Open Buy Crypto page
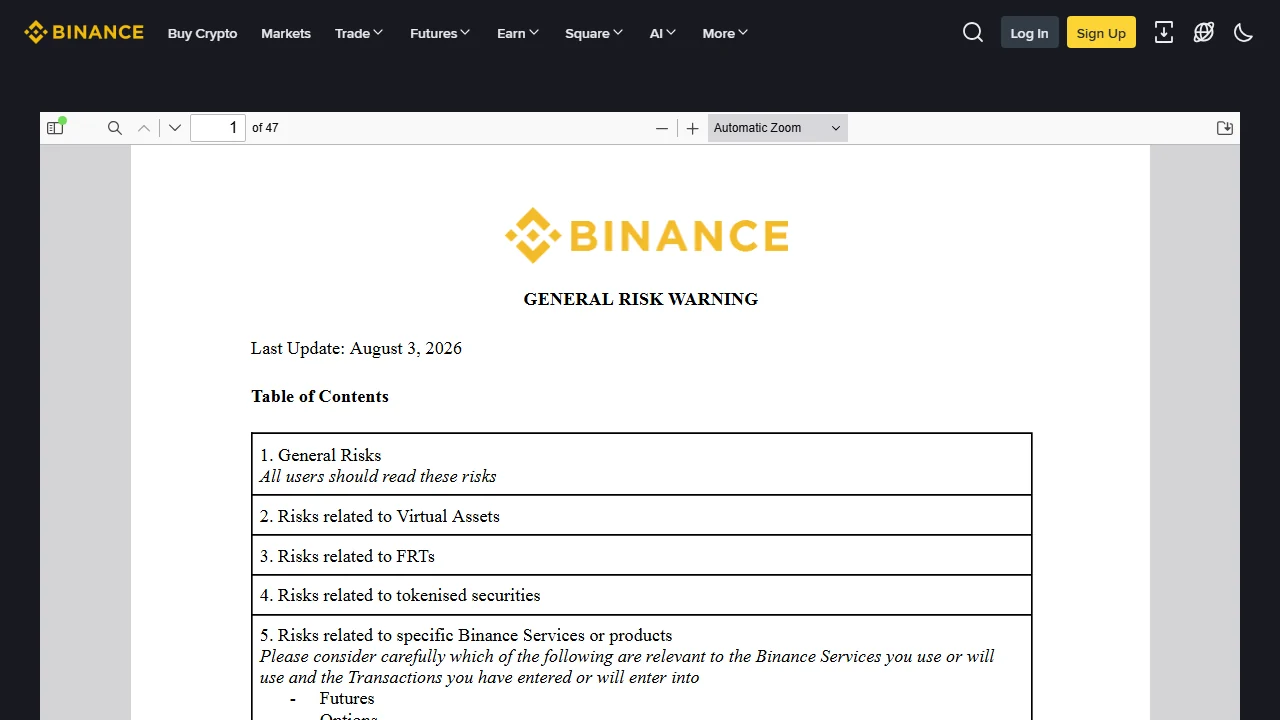1280x720 pixels. click(202, 33)
